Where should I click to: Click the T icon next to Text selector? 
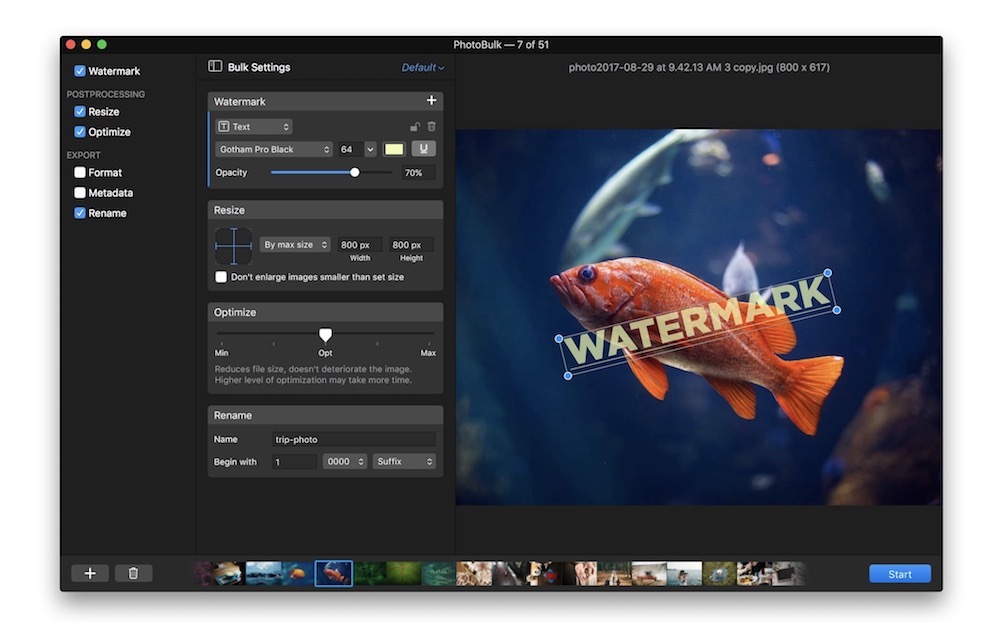tap(226, 126)
